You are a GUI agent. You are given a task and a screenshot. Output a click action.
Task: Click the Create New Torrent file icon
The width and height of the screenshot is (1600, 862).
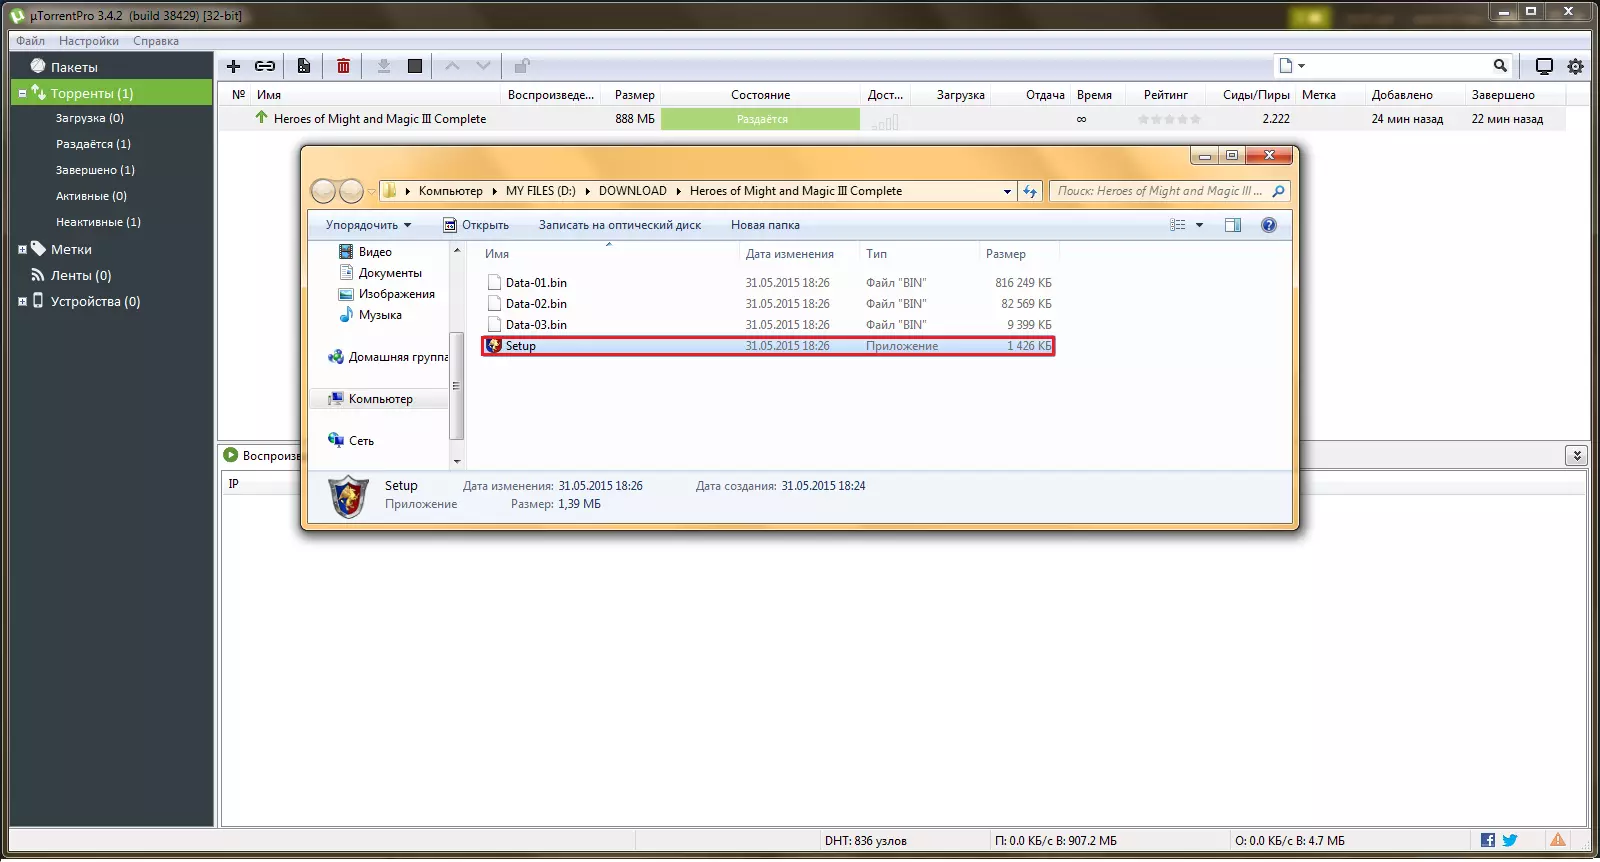coord(304,66)
